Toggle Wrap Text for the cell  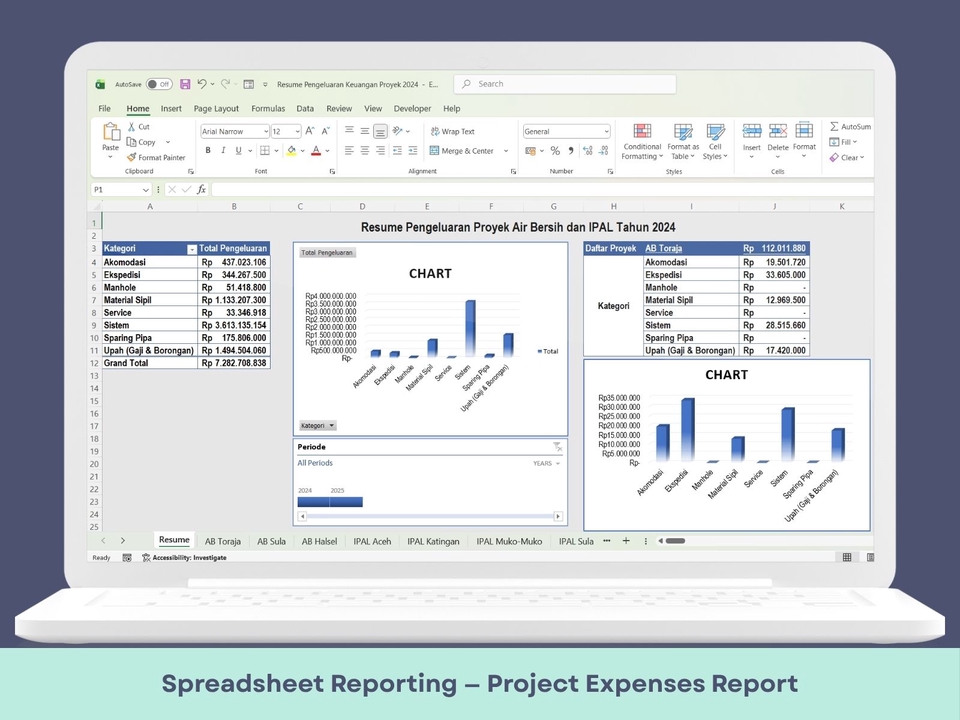coord(452,131)
